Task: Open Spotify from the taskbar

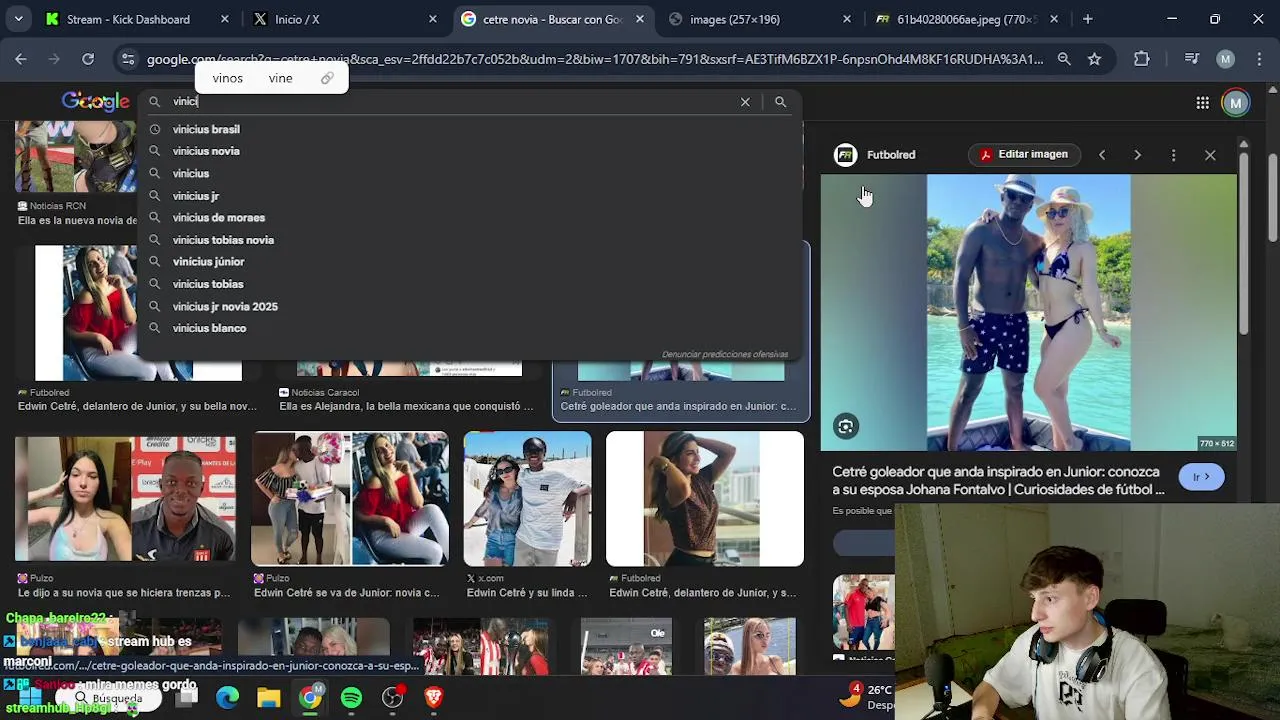Action: point(351,698)
